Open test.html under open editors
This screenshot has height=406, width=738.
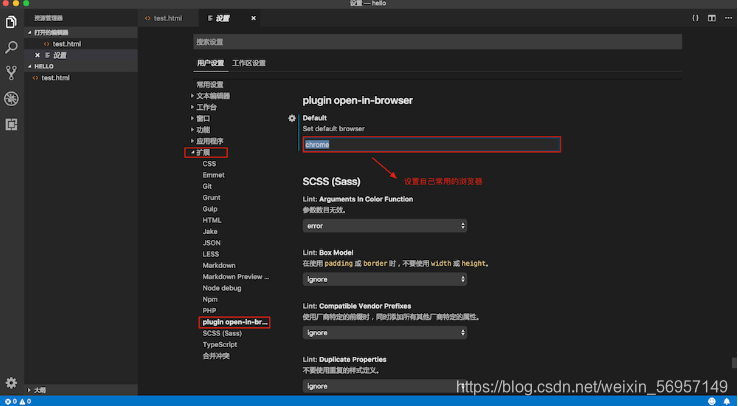67,44
